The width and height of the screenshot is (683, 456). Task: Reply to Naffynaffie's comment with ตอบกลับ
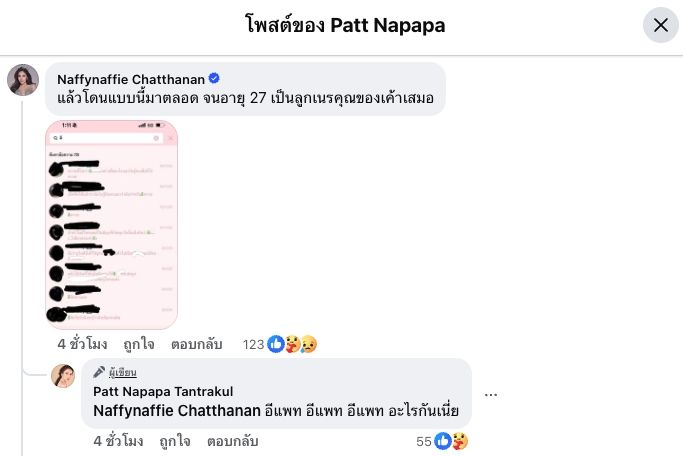[196, 344]
